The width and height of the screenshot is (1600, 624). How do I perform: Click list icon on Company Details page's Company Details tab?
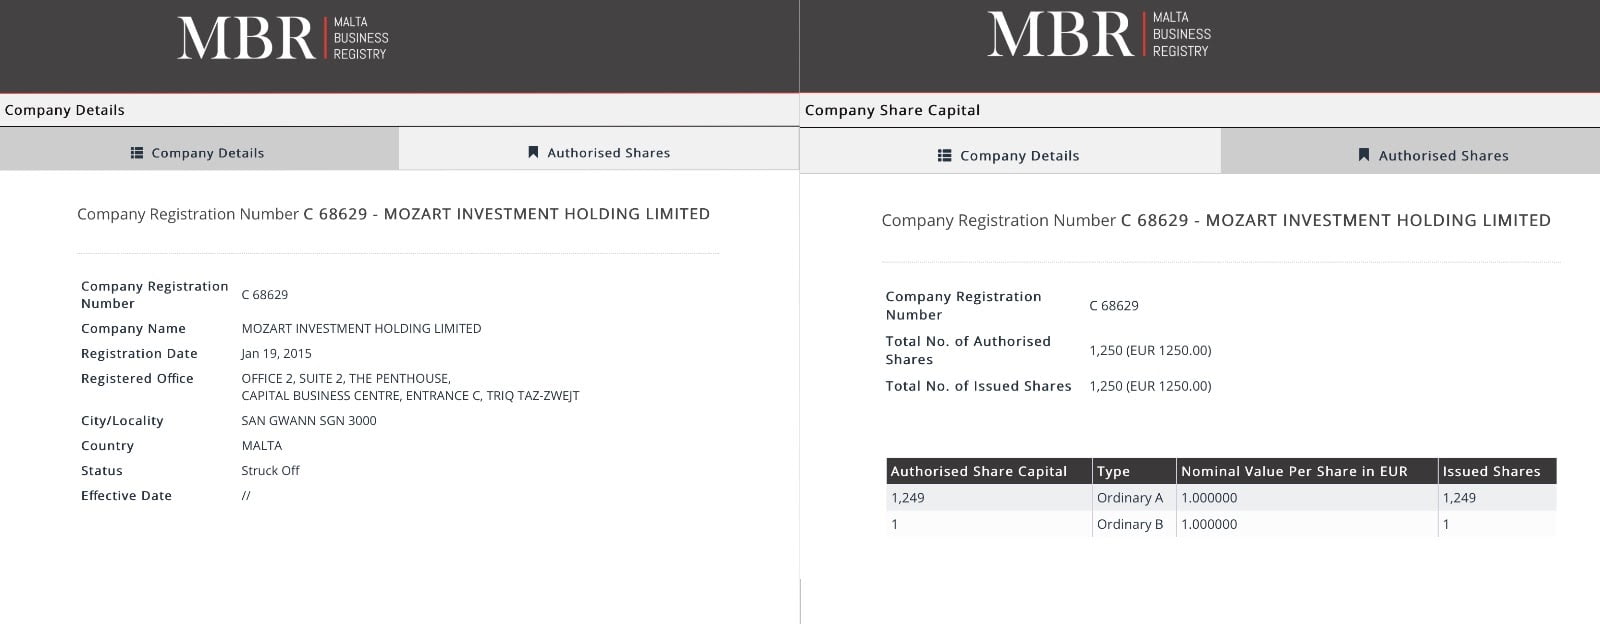[137, 153]
